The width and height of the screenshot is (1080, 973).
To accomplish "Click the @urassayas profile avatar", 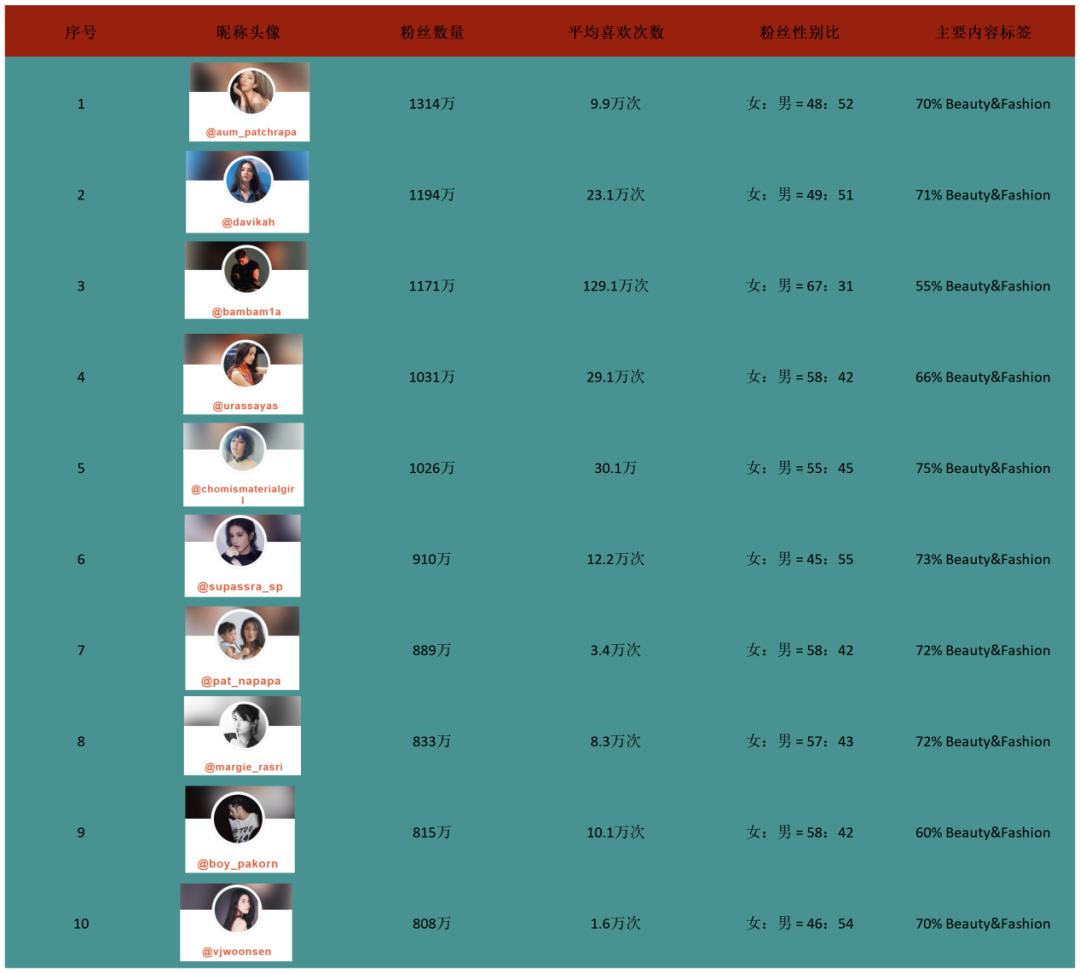I will coord(246,363).
